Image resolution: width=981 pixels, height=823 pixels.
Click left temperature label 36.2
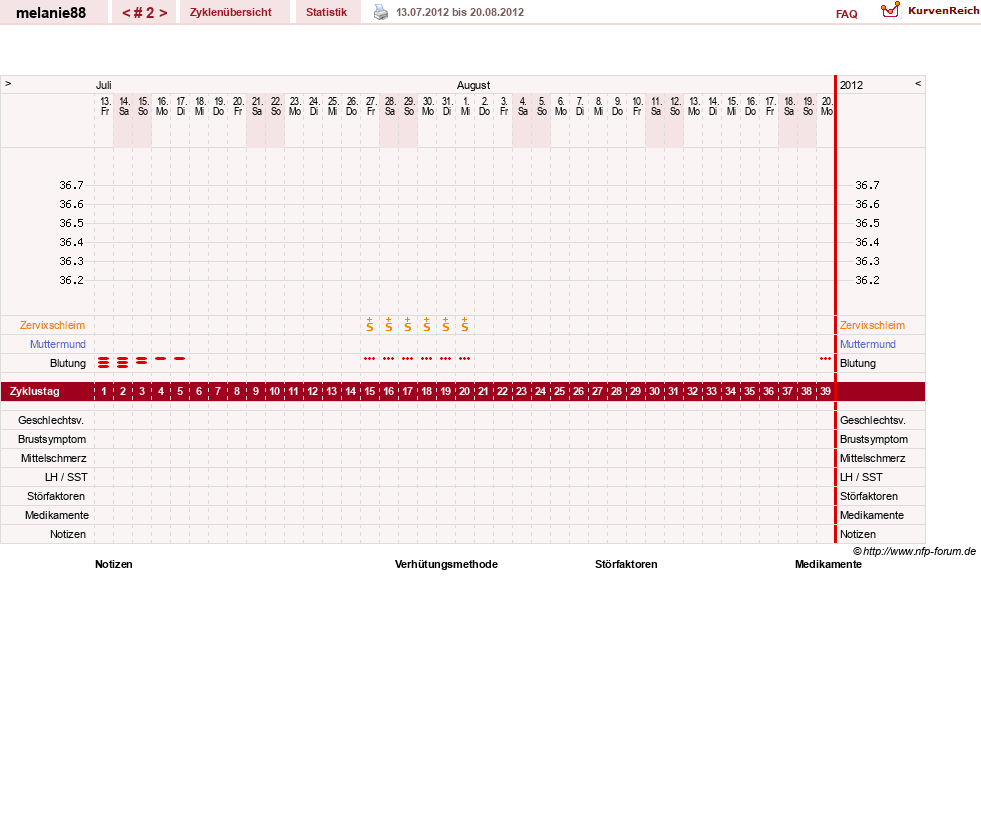71,280
